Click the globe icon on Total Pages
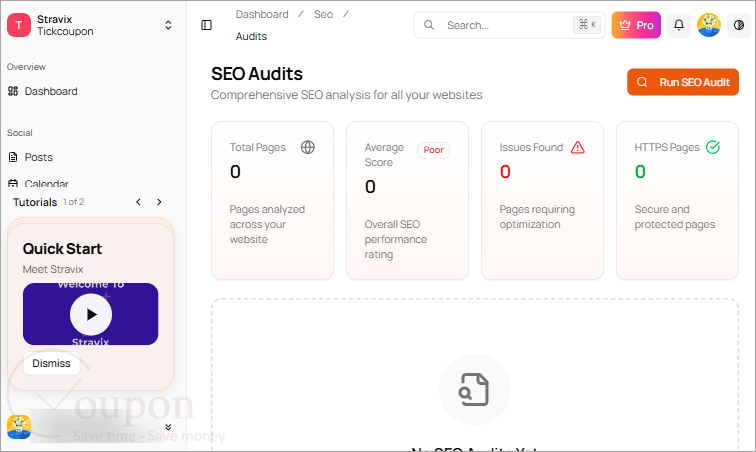 [308, 147]
